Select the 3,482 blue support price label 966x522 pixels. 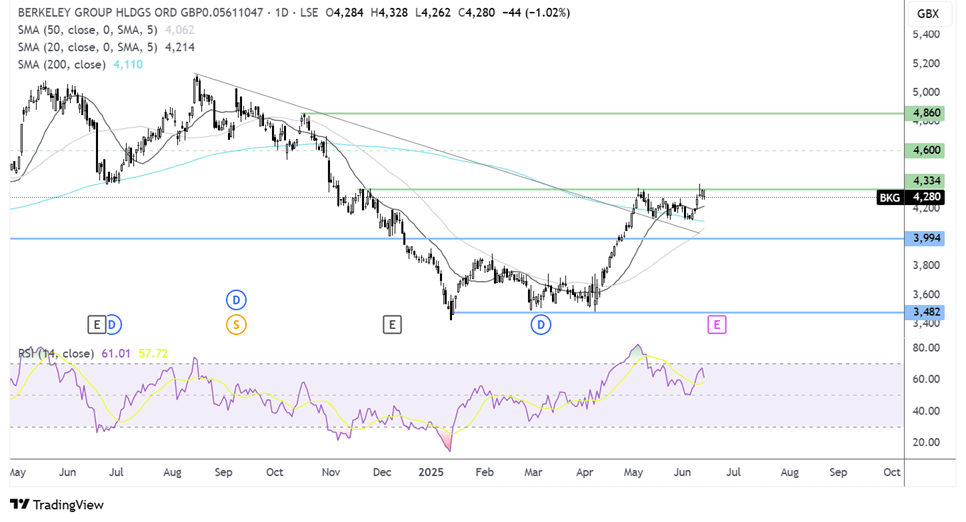coord(925,312)
